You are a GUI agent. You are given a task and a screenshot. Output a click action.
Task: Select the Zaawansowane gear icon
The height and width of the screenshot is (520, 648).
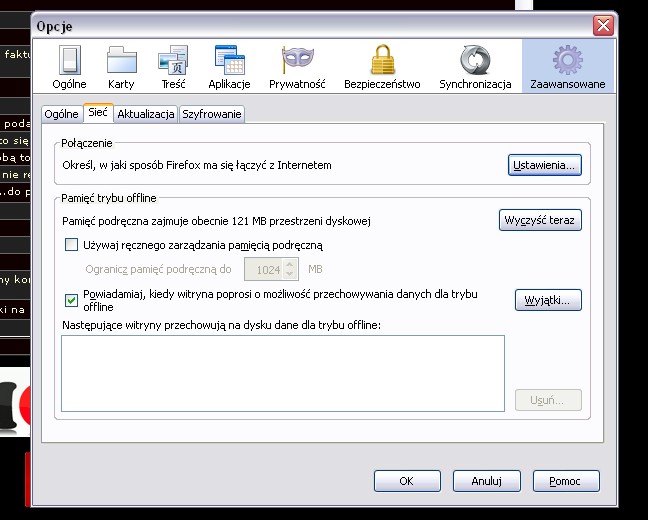pos(567,61)
